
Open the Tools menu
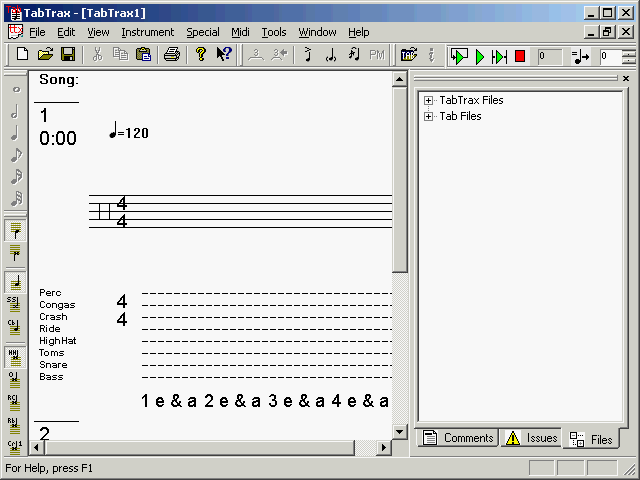click(x=274, y=32)
